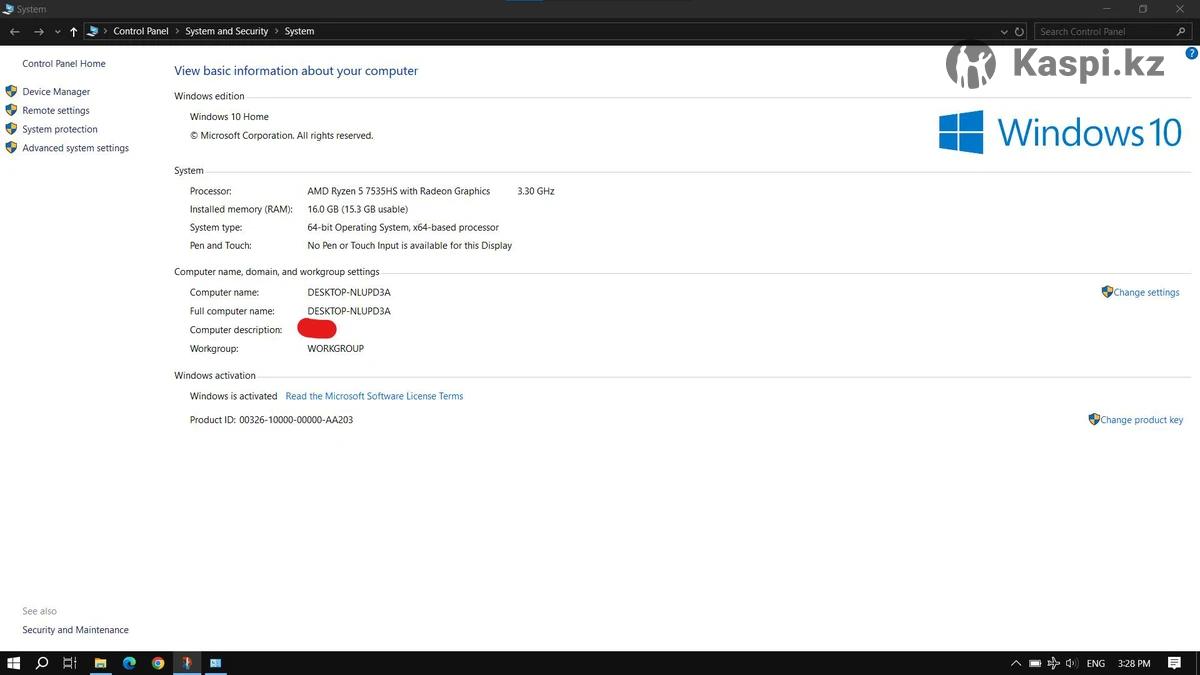The width and height of the screenshot is (1200, 675).
Task: Open Security and Maintenance link
Action: pyautogui.click(x=76, y=630)
